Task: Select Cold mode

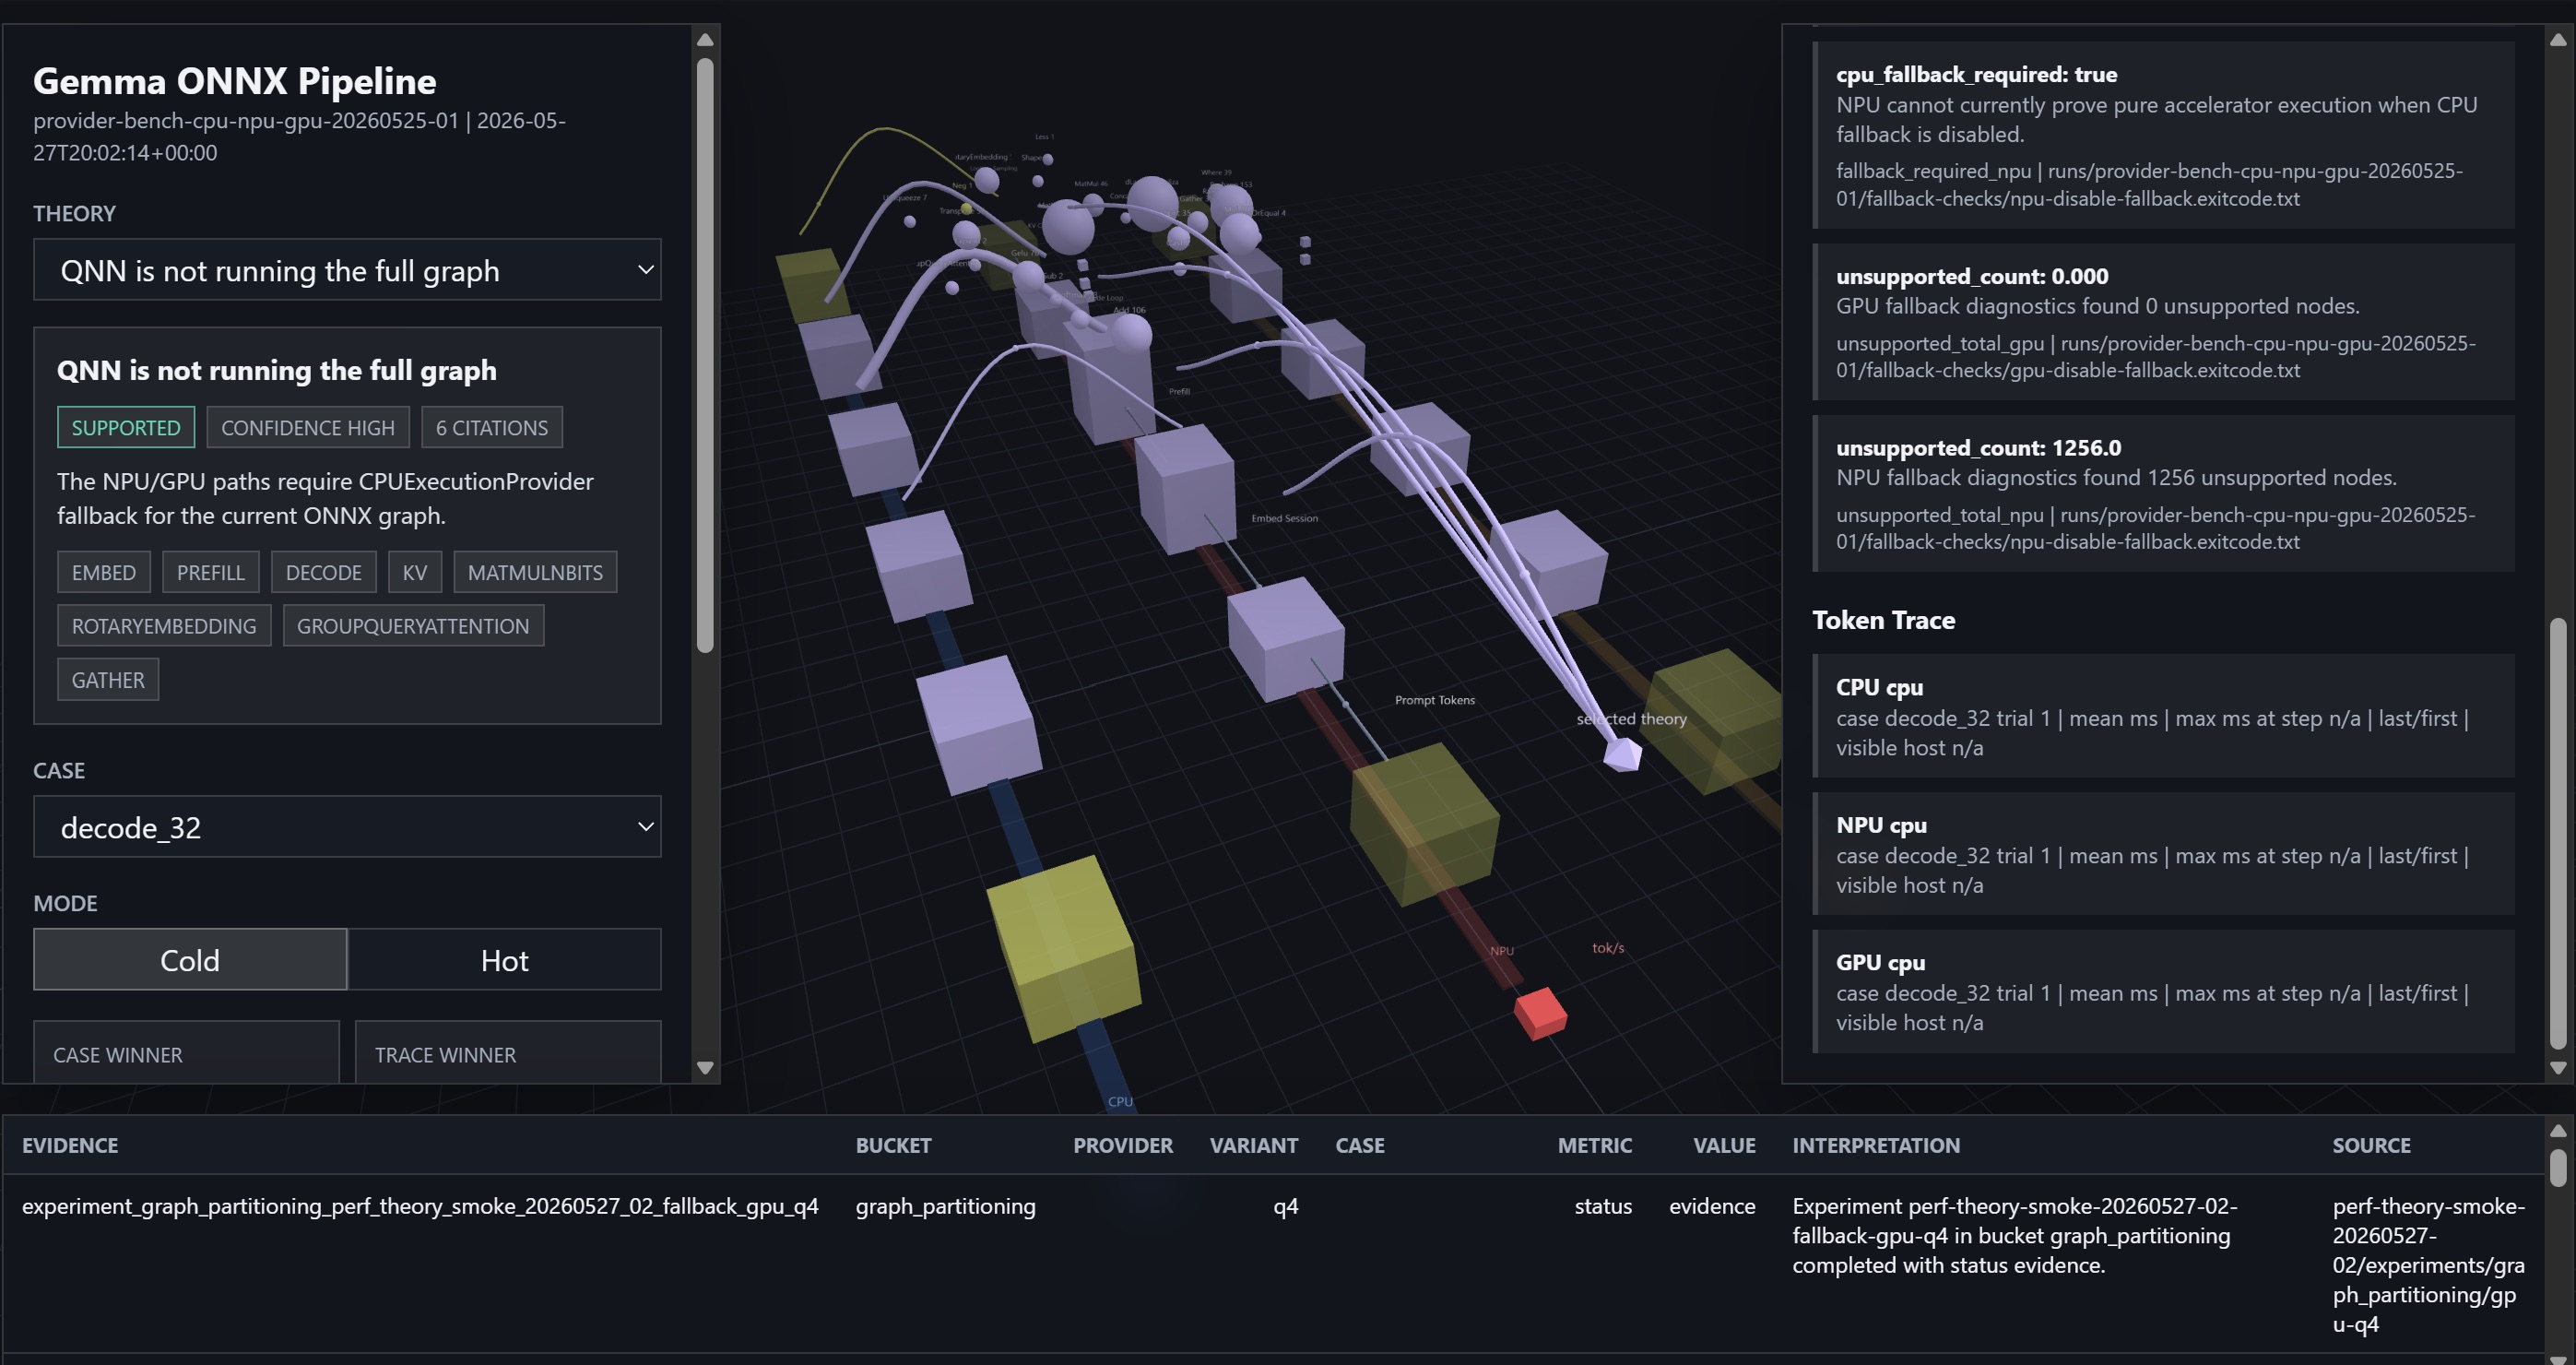Action: [x=190, y=960]
